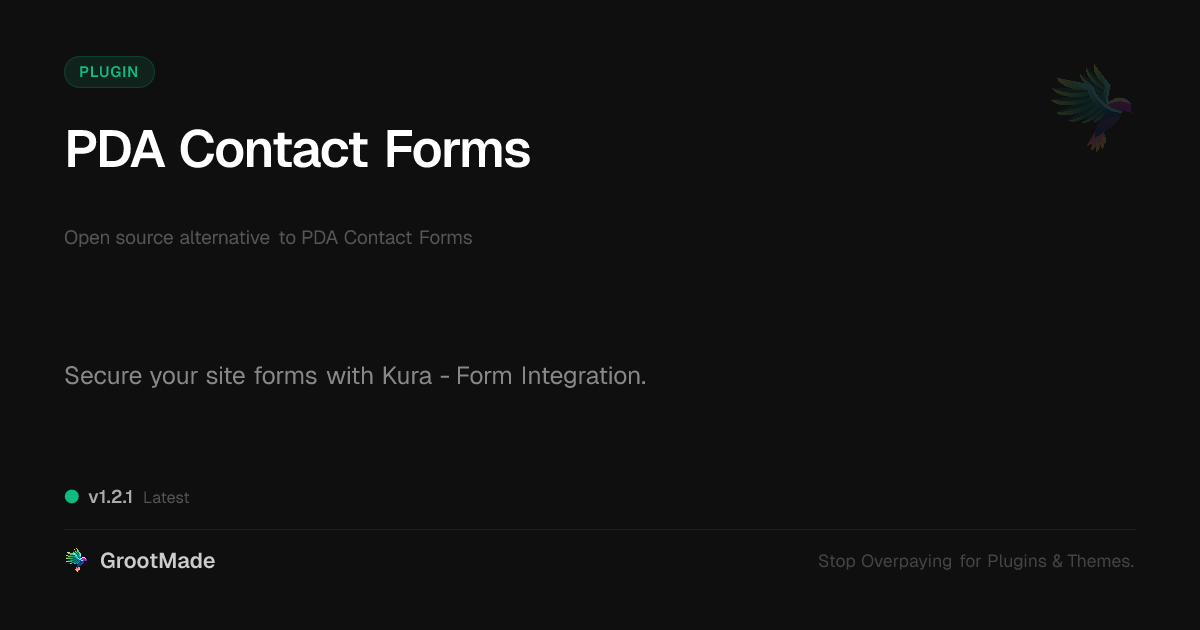Click the word alternative in the subtitle

224,238
